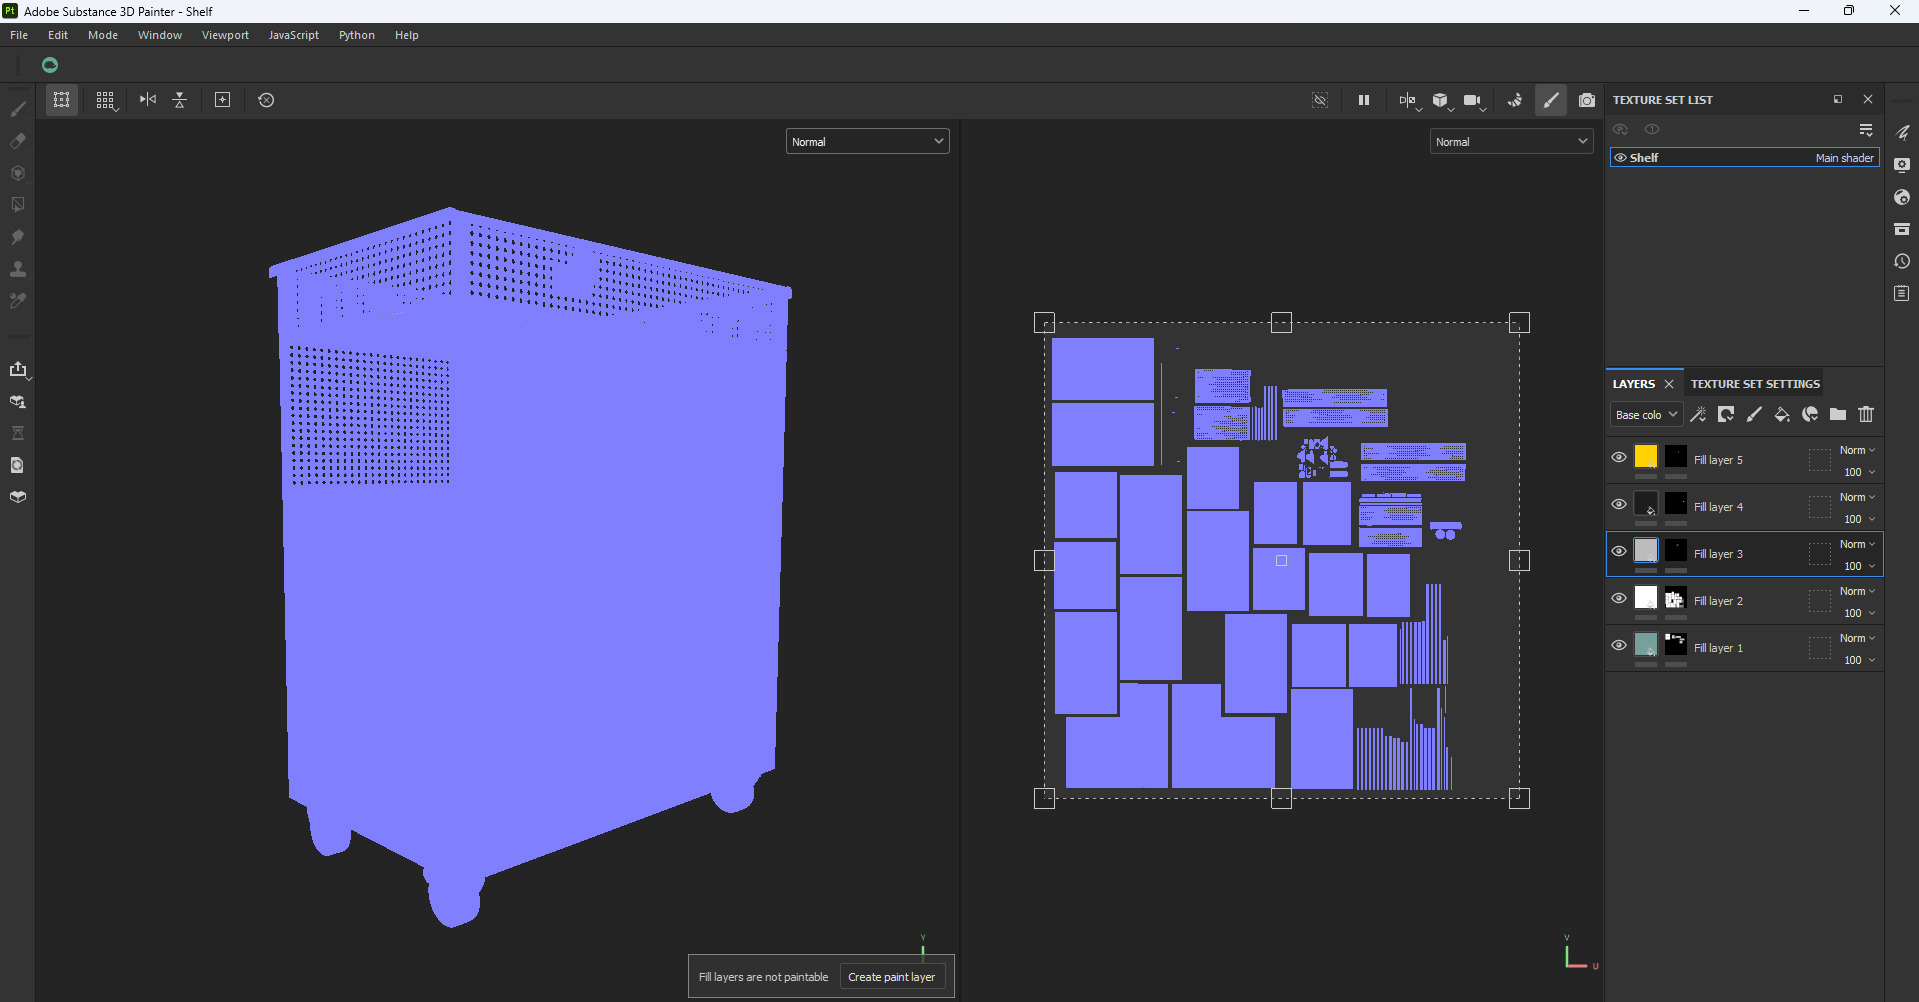The image size is (1919, 1002).
Task: Select the Projection tool
Action: click(18, 173)
